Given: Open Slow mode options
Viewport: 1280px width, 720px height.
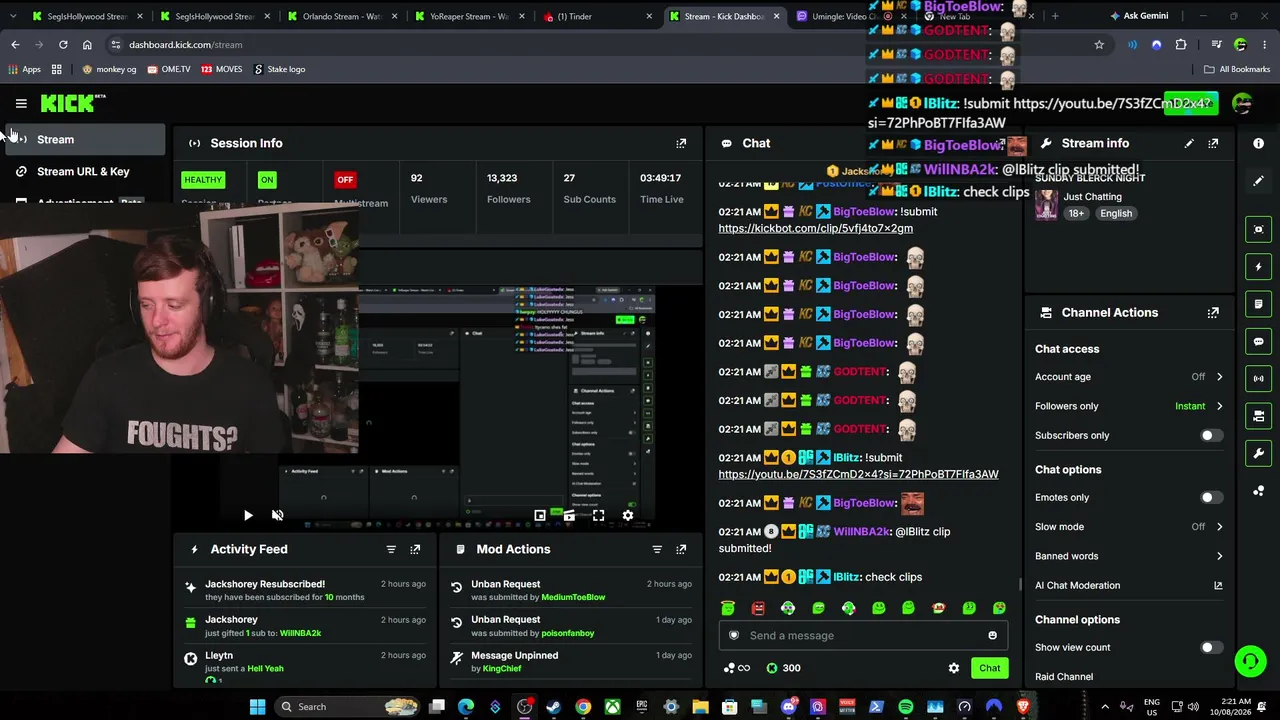Looking at the screenshot, I should pos(1129,527).
